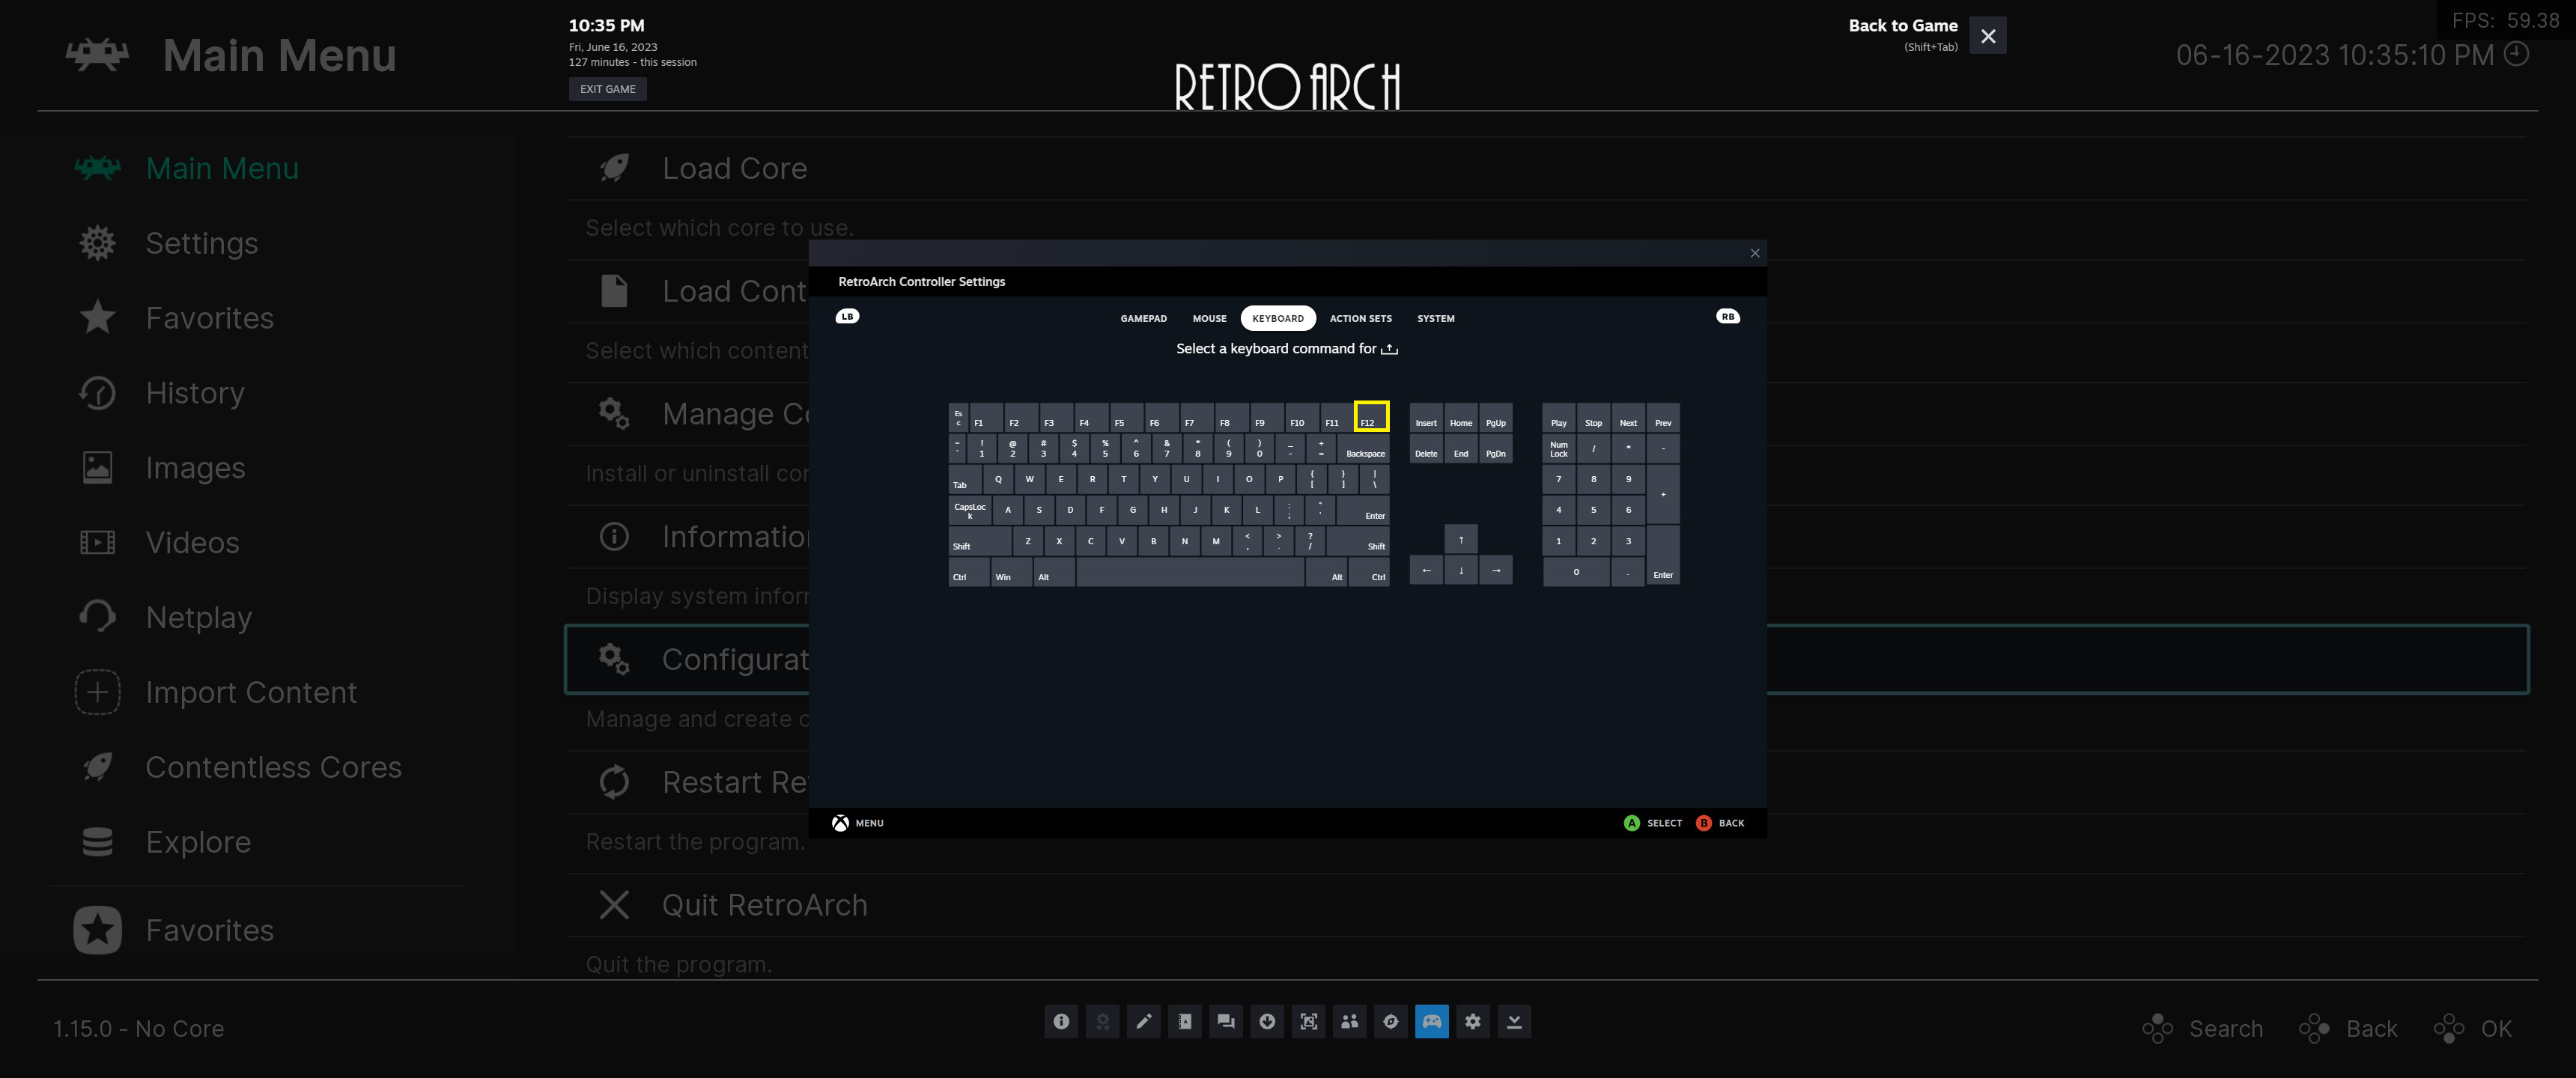Open the overlay chat bubbles icon
Image resolution: width=2576 pixels, height=1078 pixels.
(x=1226, y=1021)
